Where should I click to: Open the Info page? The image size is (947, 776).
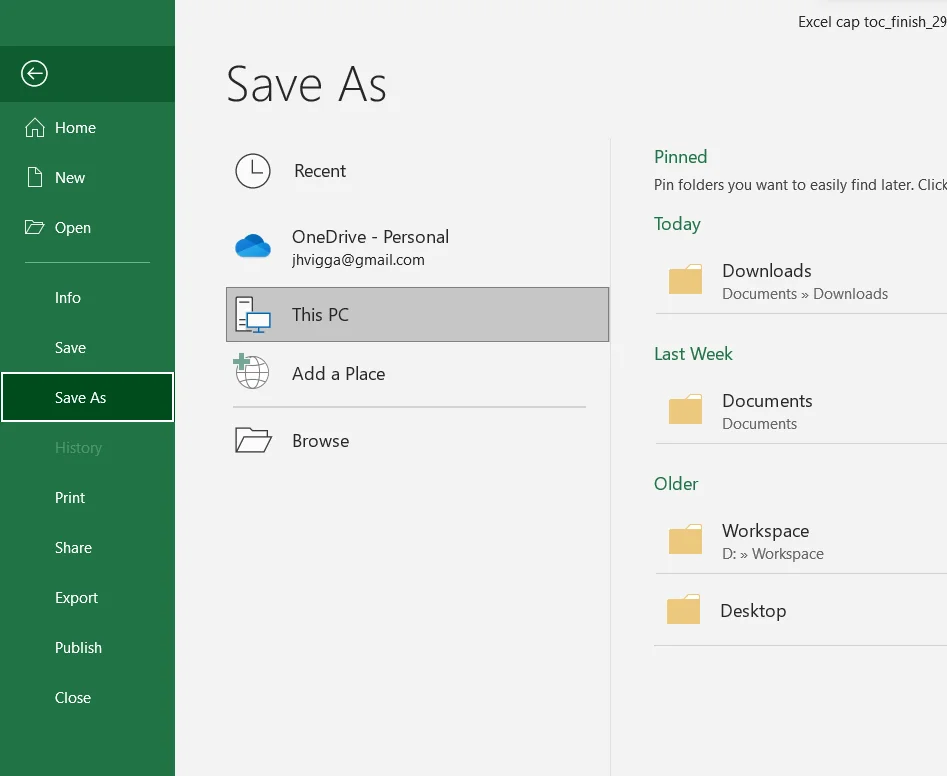point(88,298)
